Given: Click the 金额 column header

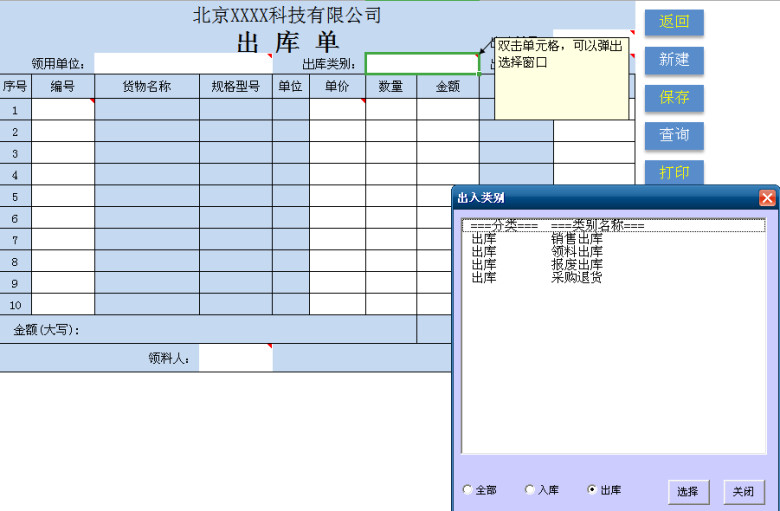Looking at the screenshot, I should pos(448,87).
